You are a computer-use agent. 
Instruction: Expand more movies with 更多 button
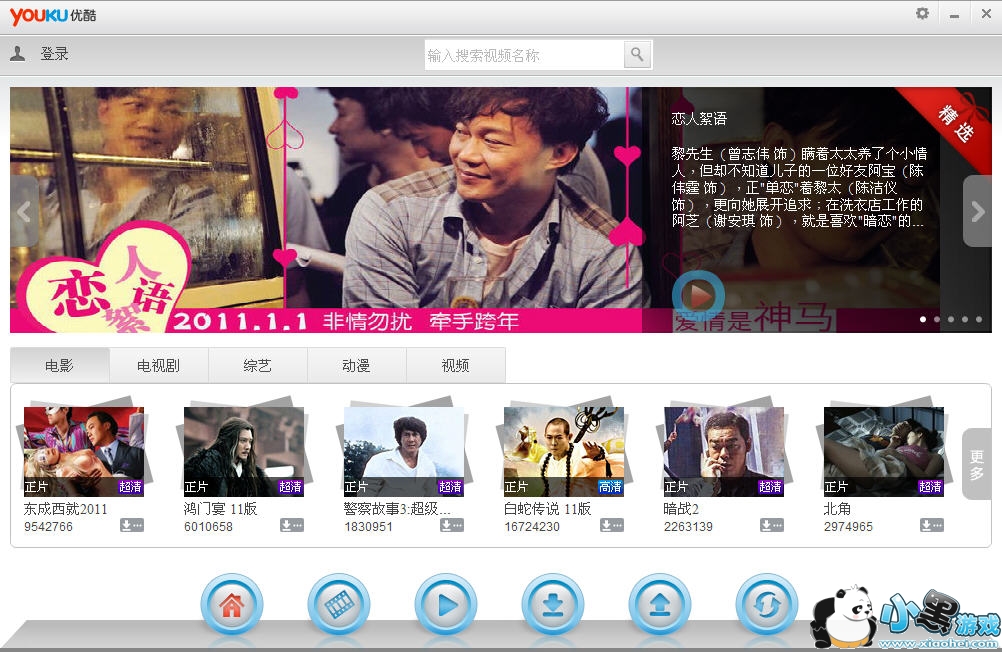[x=976, y=464]
